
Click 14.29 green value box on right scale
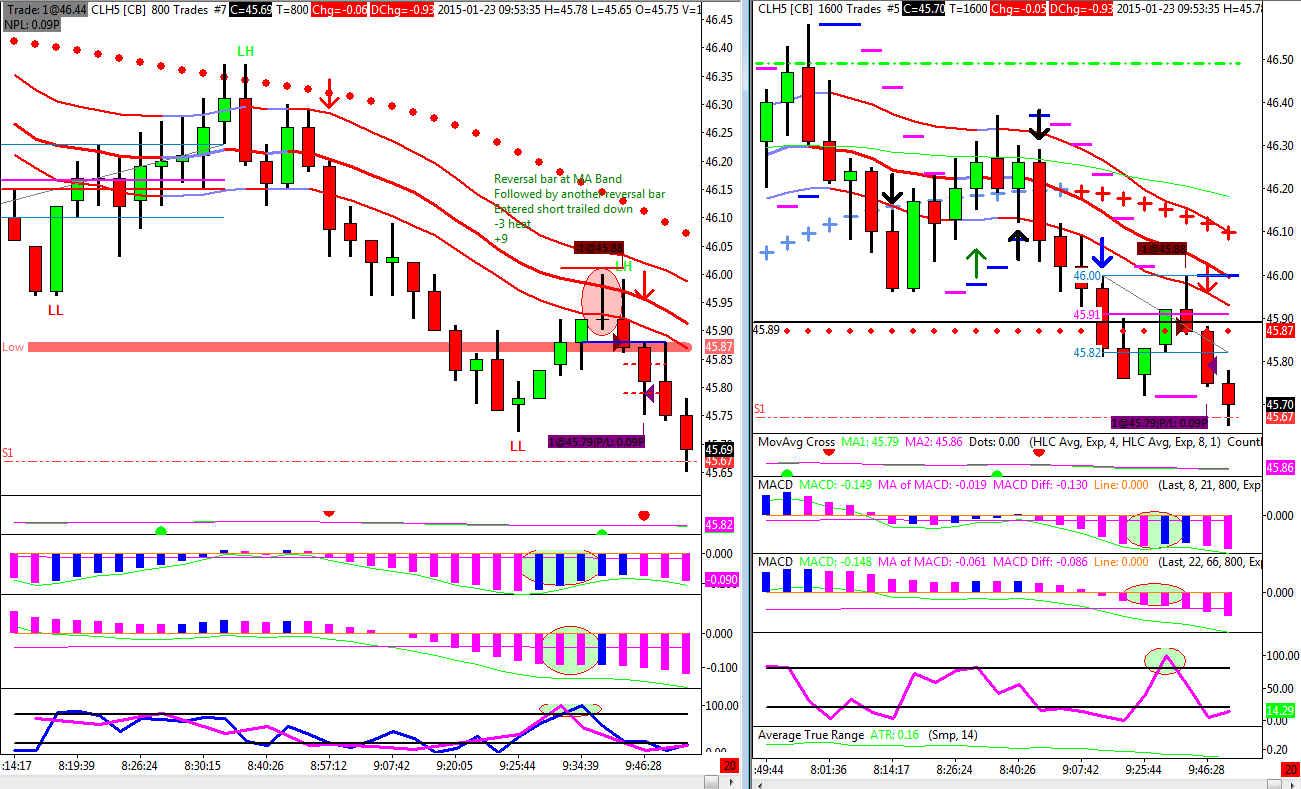(x=1280, y=710)
